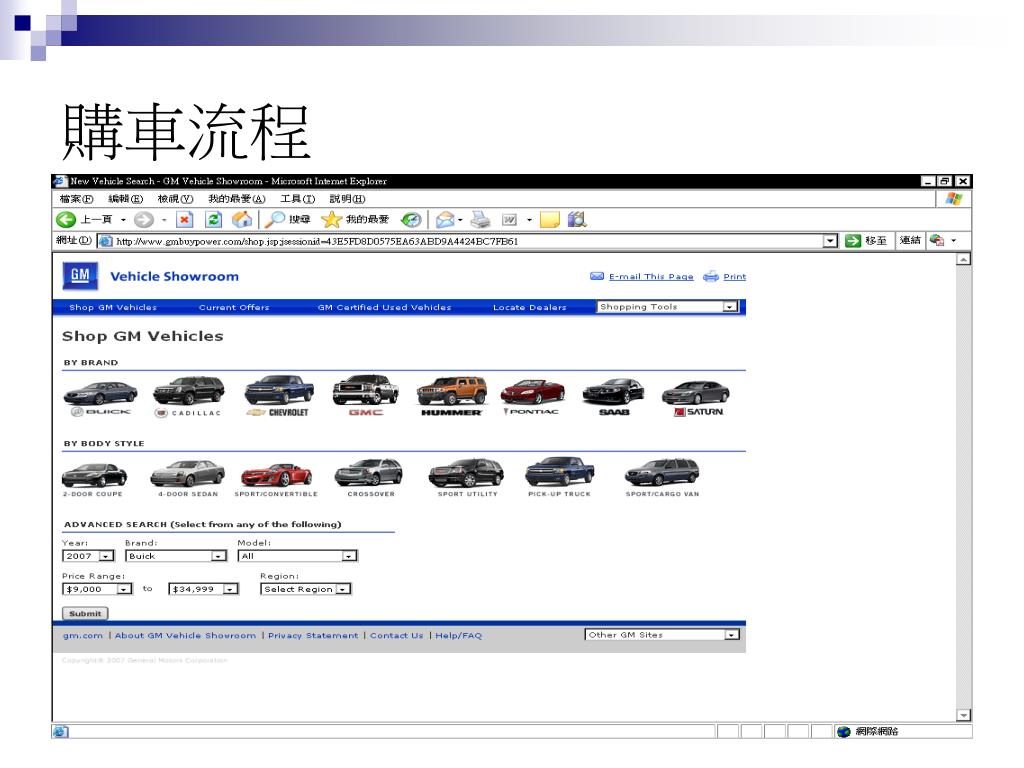Click the Research book toolbar icon
1024x768 pixels.
click(577, 220)
